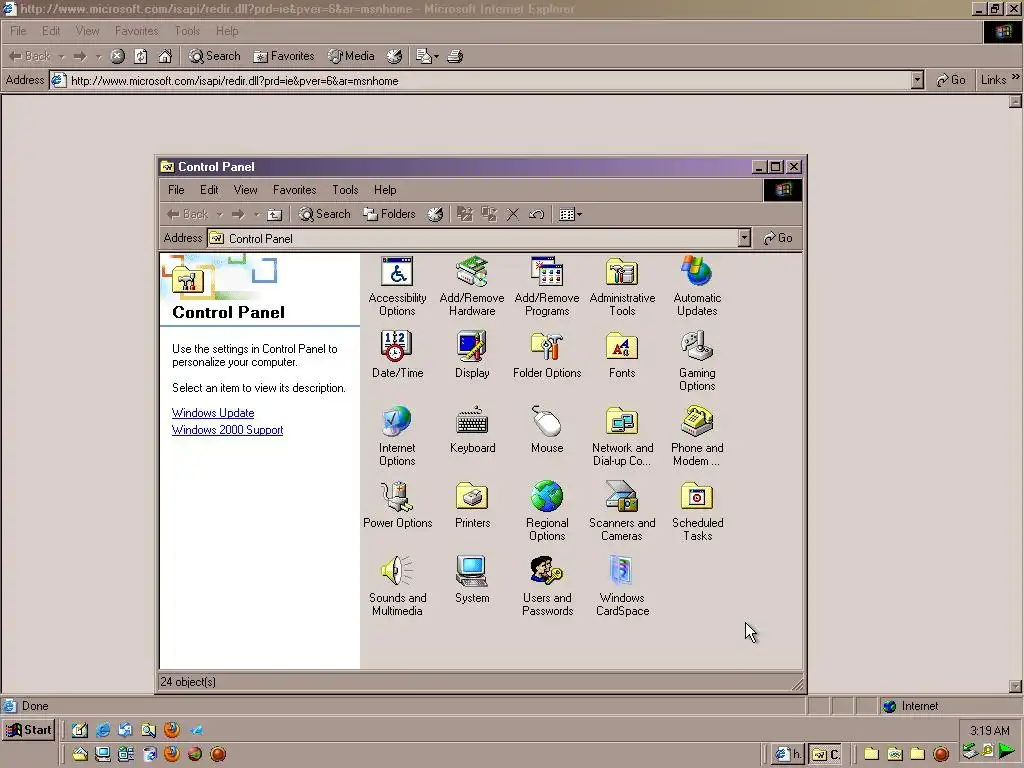Click the Go button in Internet Explorer

coord(950,80)
